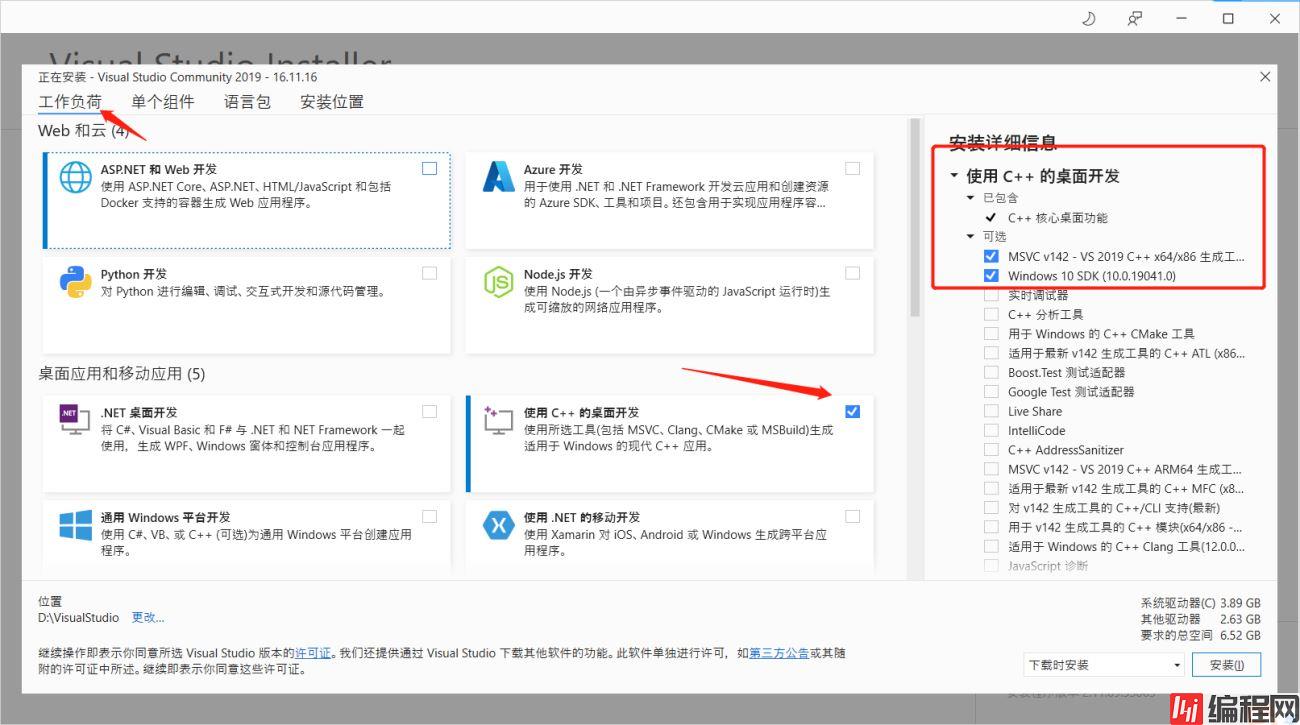Check the 实时调试器 optional component
Screen dimensions: 1300x725
(x=991, y=295)
